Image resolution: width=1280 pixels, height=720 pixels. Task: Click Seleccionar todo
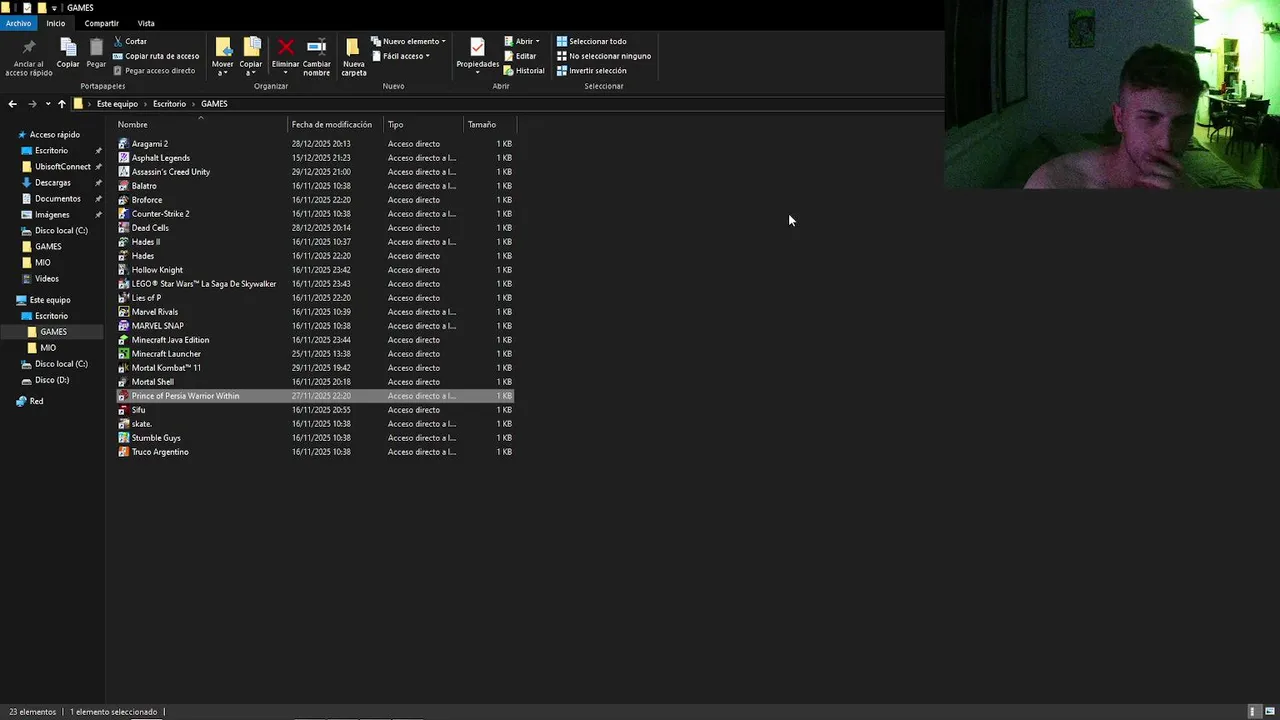[591, 41]
